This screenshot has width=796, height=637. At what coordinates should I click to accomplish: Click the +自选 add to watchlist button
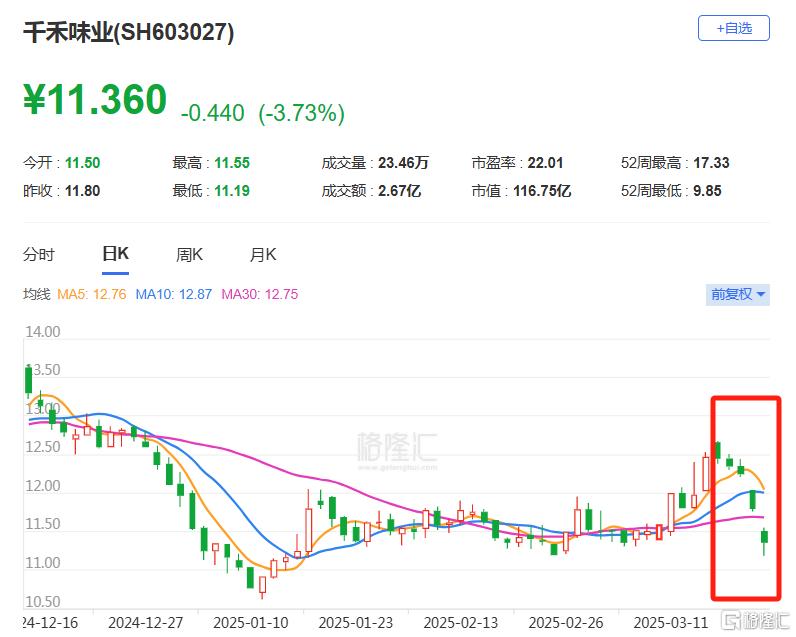(734, 28)
